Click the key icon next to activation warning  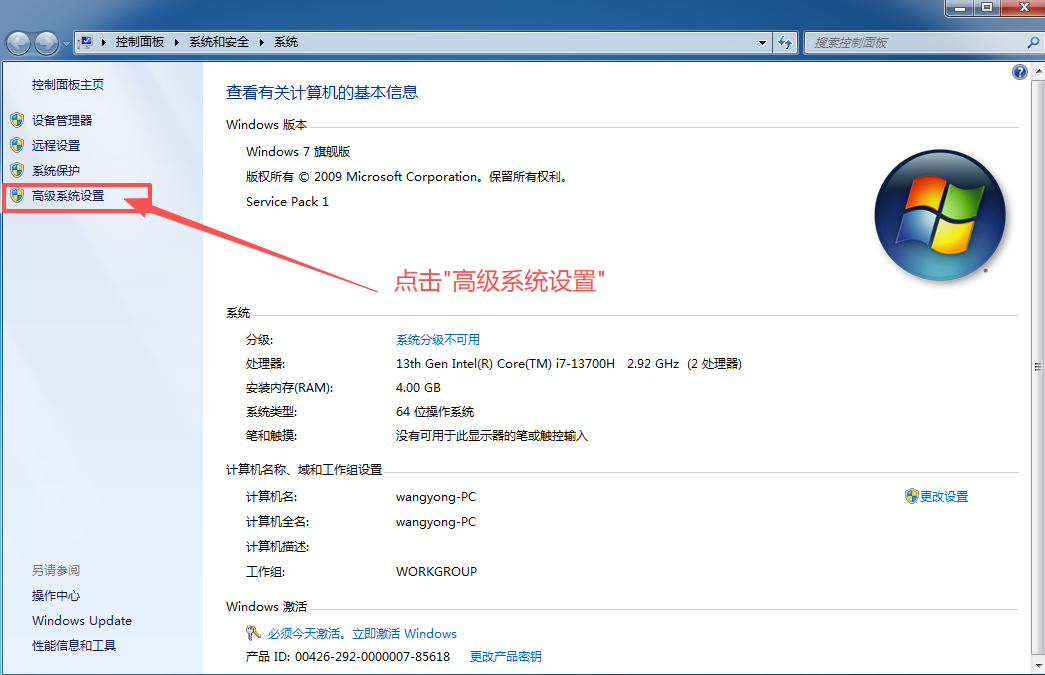[x=252, y=633]
